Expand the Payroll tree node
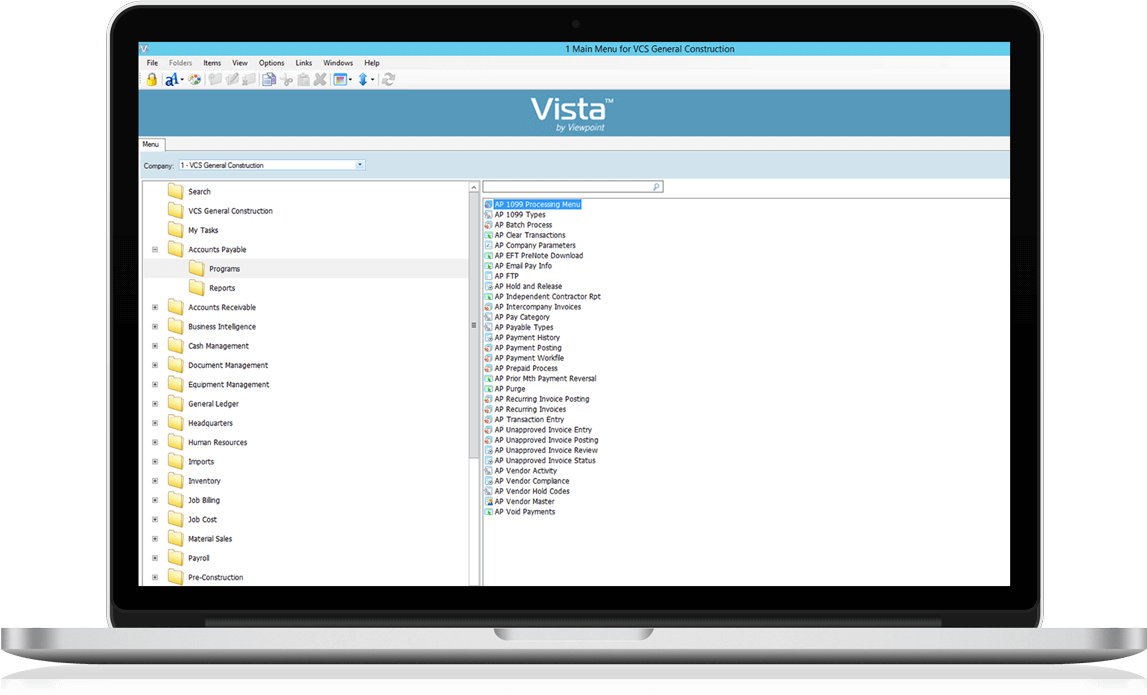Image resolution: width=1147 pixels, height=695 pixels. coord(155,558)
